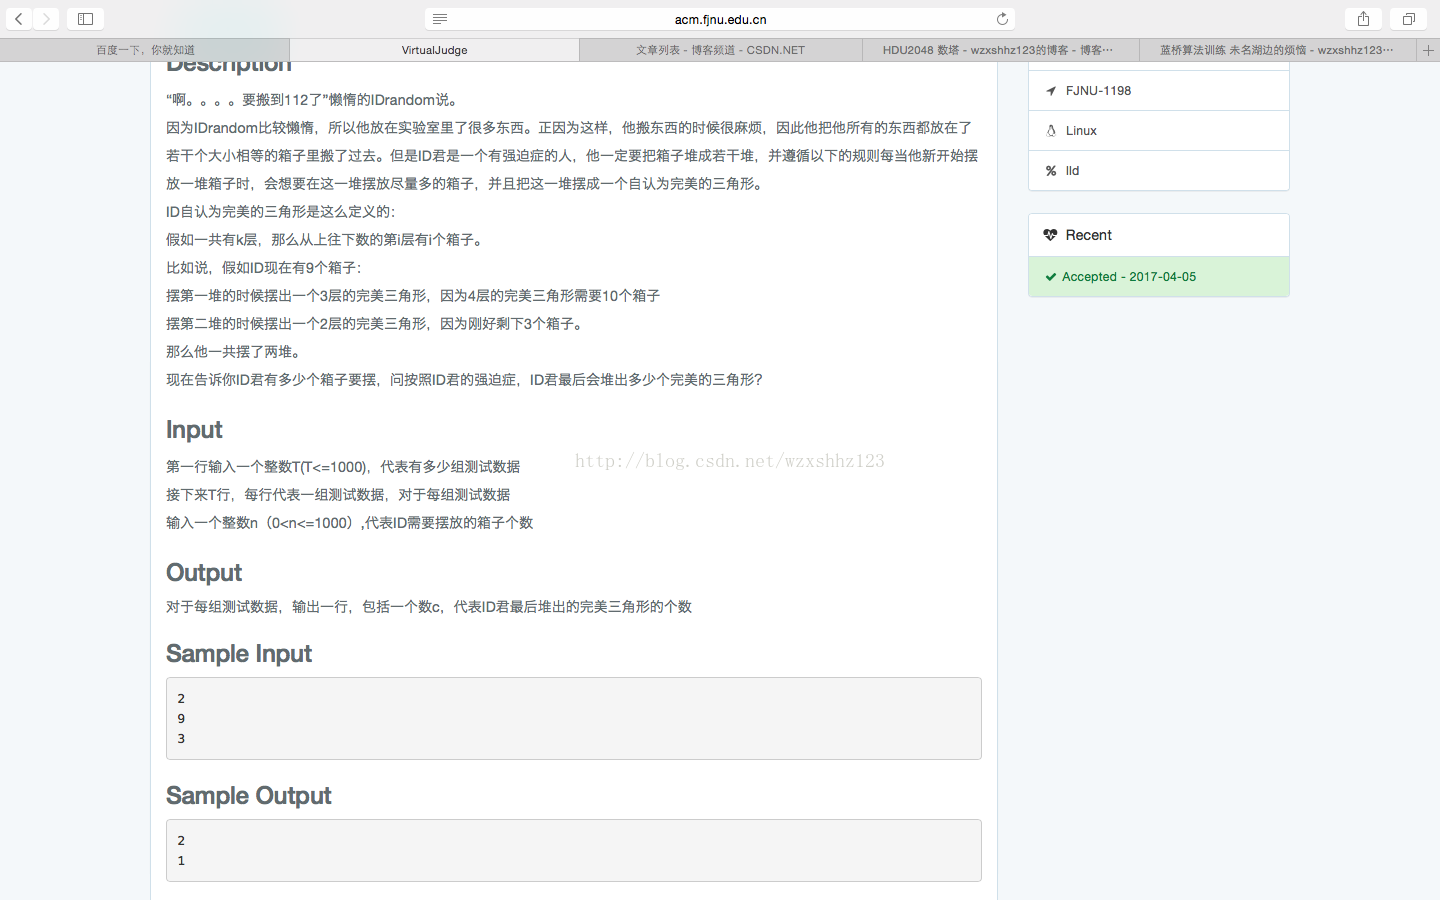
Task: Click the heartbeat icon beside Recent
Action: click(1050, 235)
